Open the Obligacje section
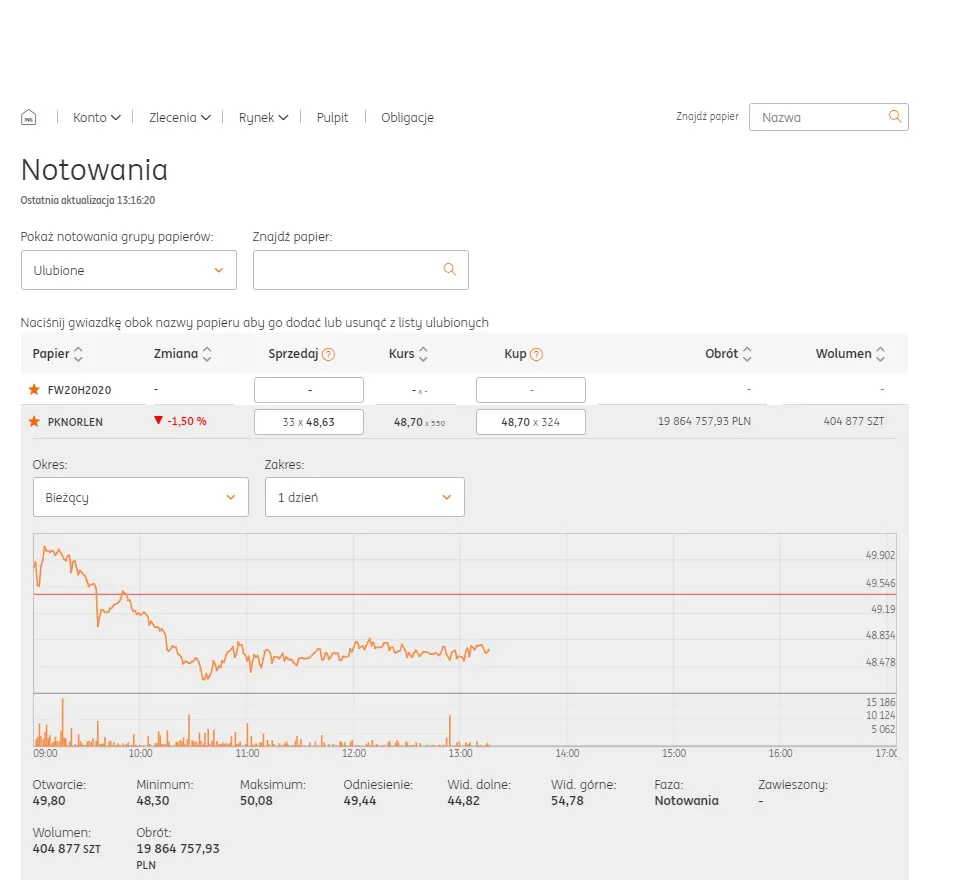 [x=407, y=118]
